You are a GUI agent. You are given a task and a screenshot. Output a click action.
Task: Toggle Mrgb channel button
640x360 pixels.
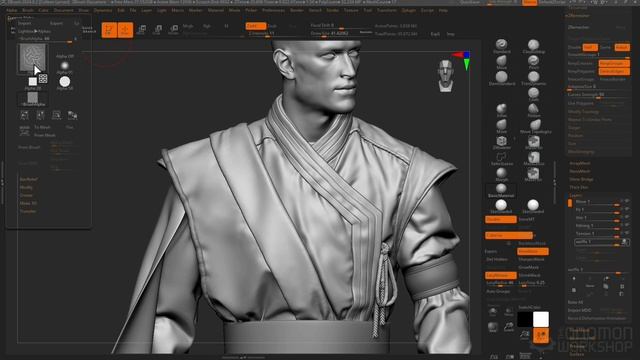pyautogui.click(x=188, y=26)
